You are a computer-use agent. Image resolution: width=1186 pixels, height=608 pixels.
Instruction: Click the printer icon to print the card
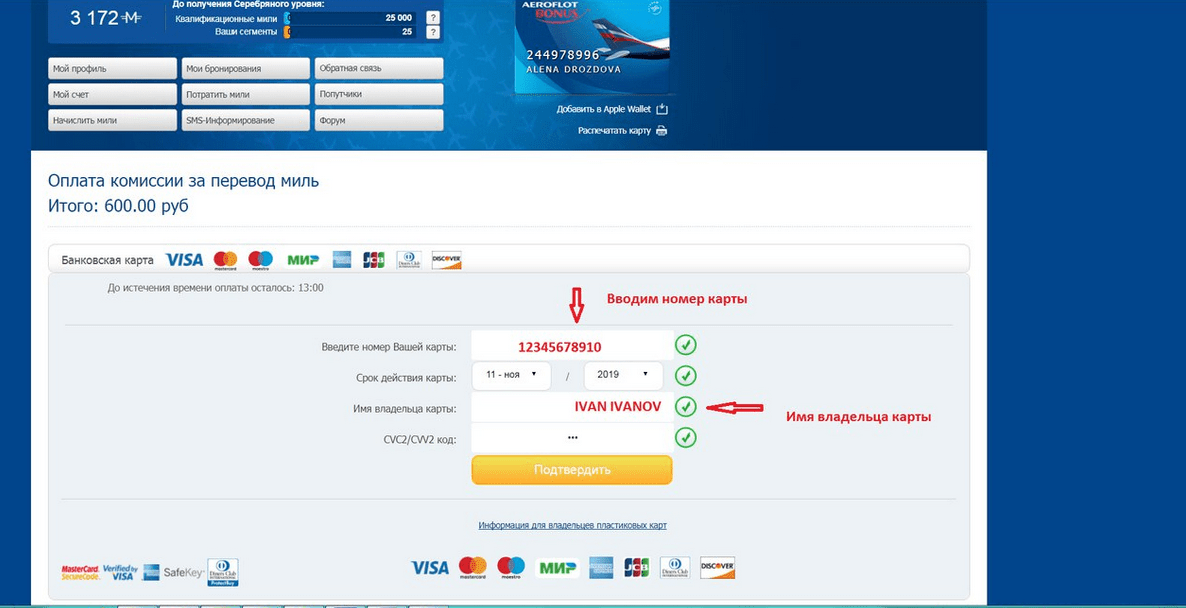[662, 131]
